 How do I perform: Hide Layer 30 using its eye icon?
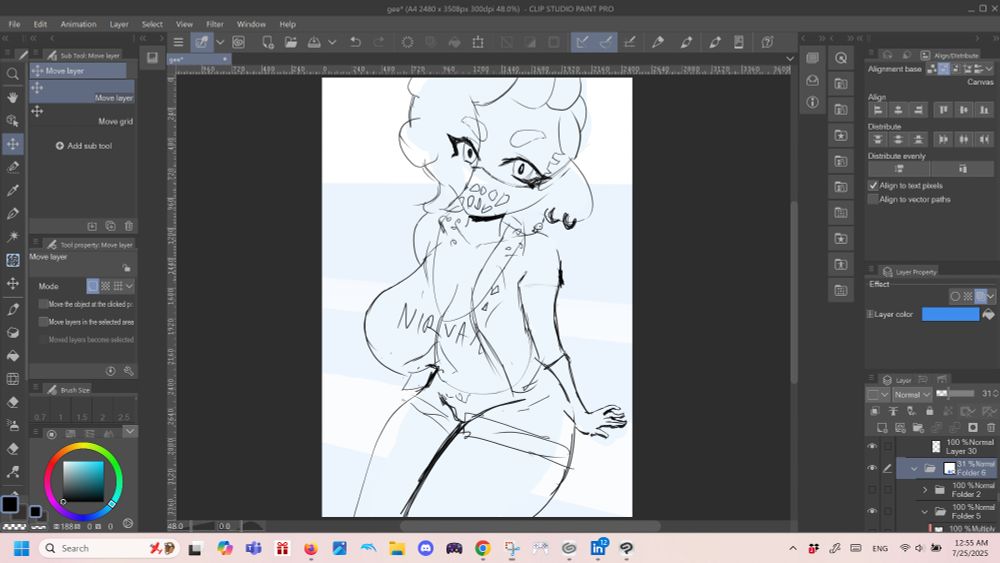pos(872,446)
